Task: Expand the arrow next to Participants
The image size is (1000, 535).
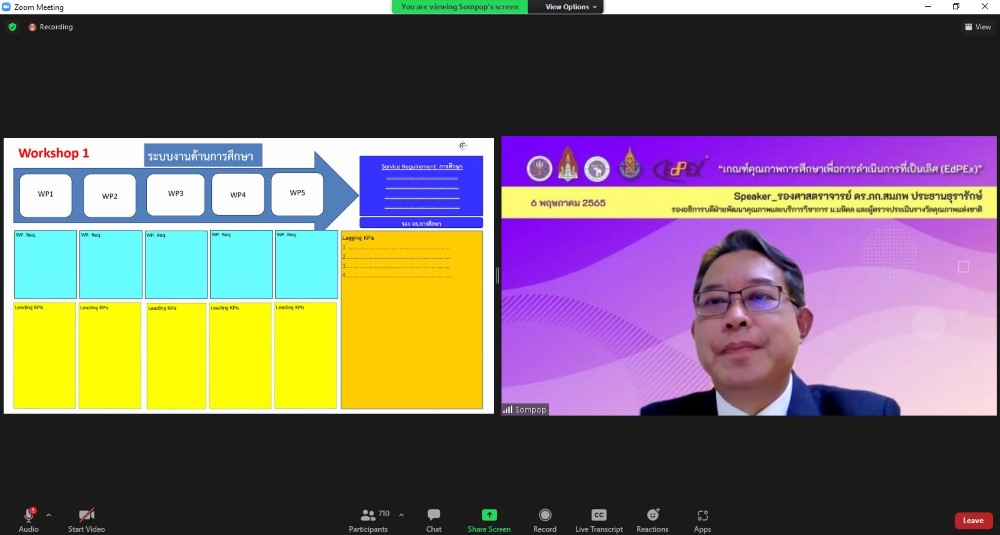Action: pos(401,515)
